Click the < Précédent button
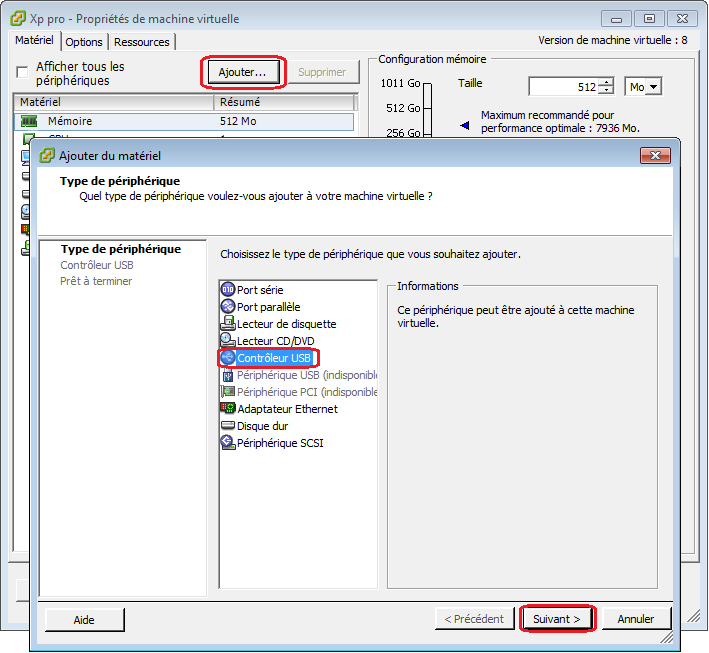 [x=474, y=619]
